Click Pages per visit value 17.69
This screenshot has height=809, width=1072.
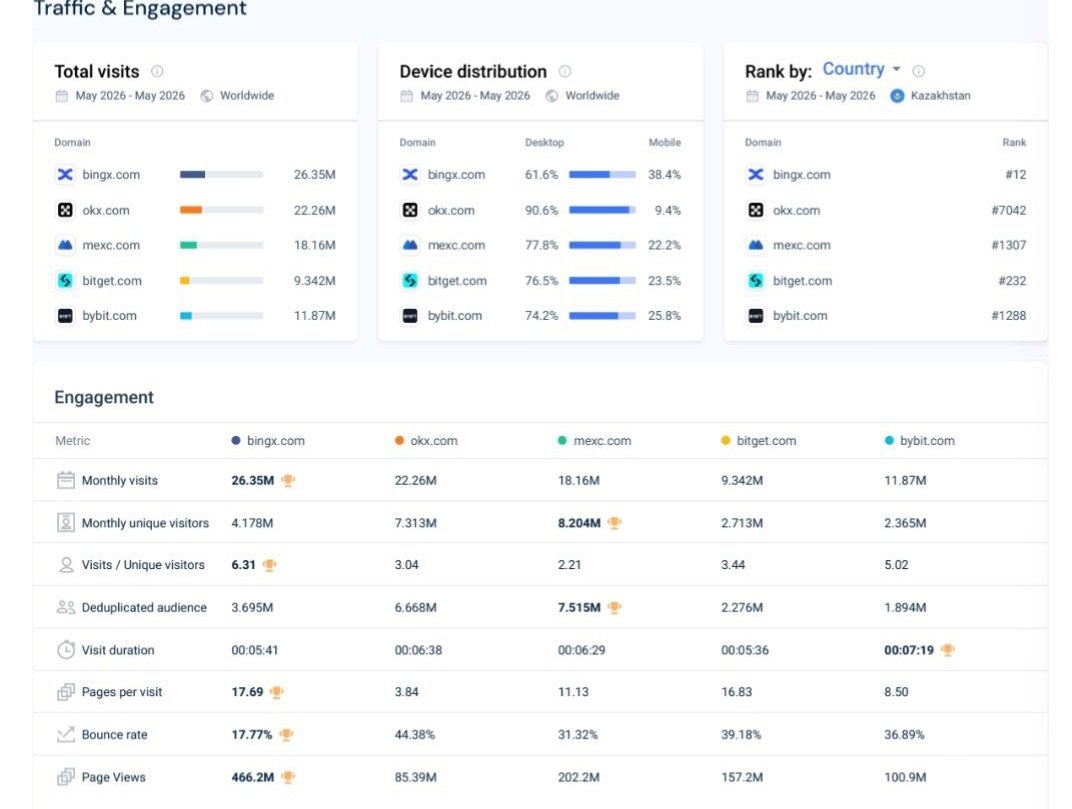(x=247, y=692)
